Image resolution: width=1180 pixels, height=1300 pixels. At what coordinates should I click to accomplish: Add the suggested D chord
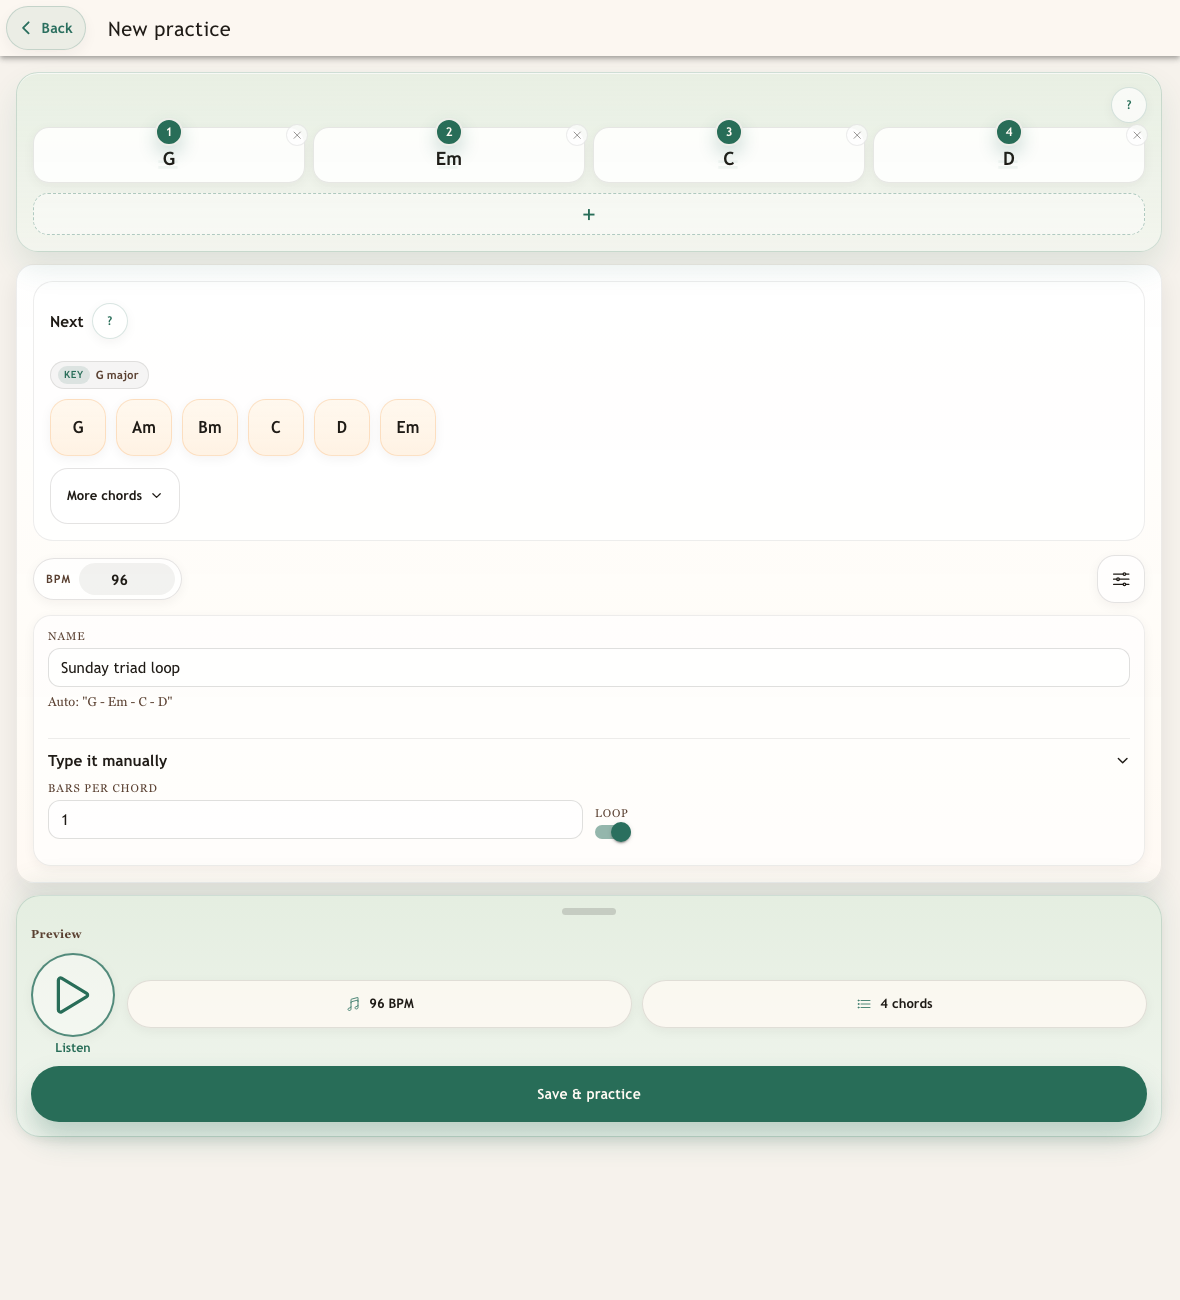342,427
